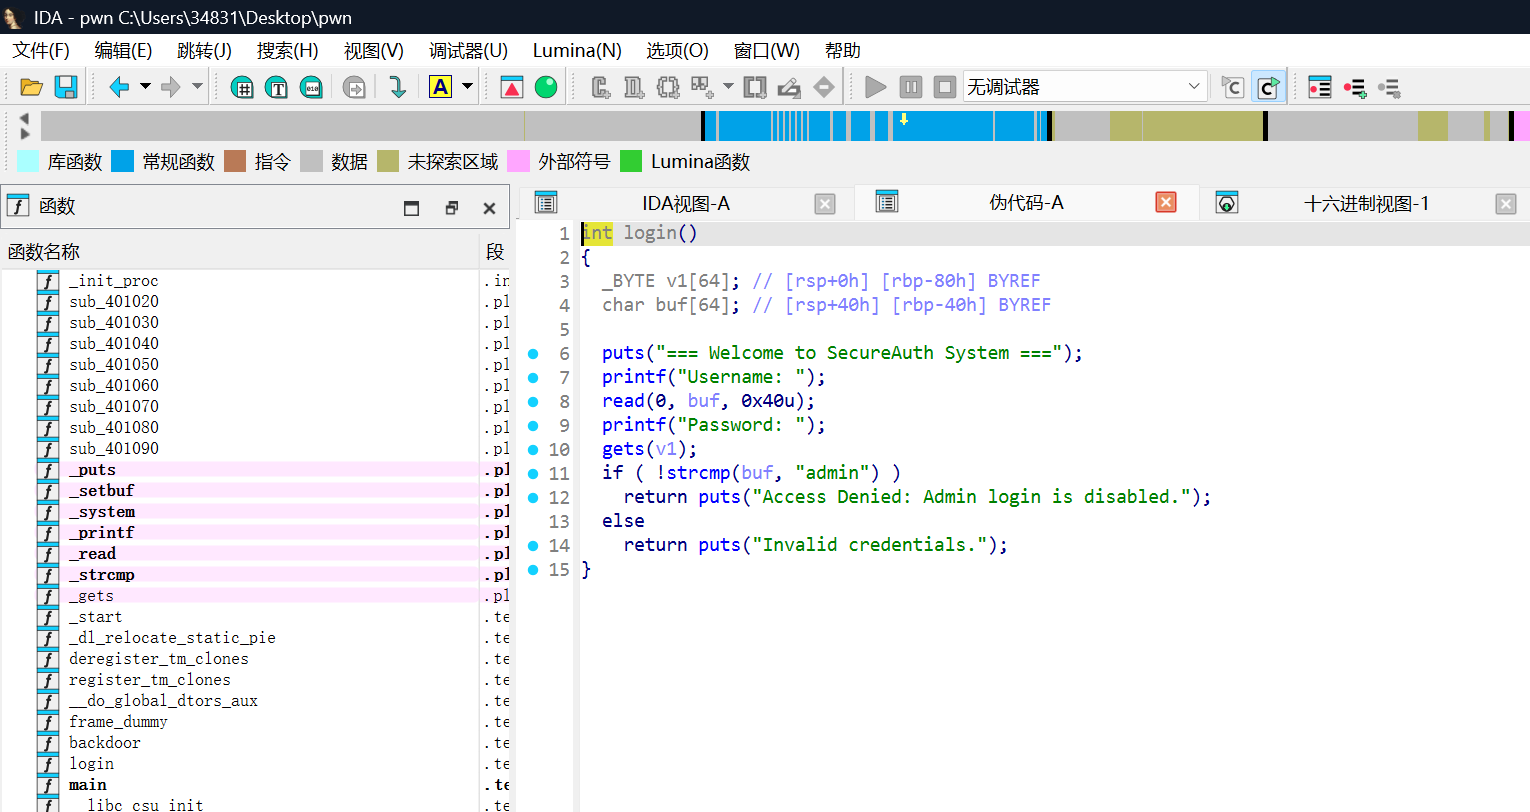Click the green circle toolbar icon

(x=546, y=87)
